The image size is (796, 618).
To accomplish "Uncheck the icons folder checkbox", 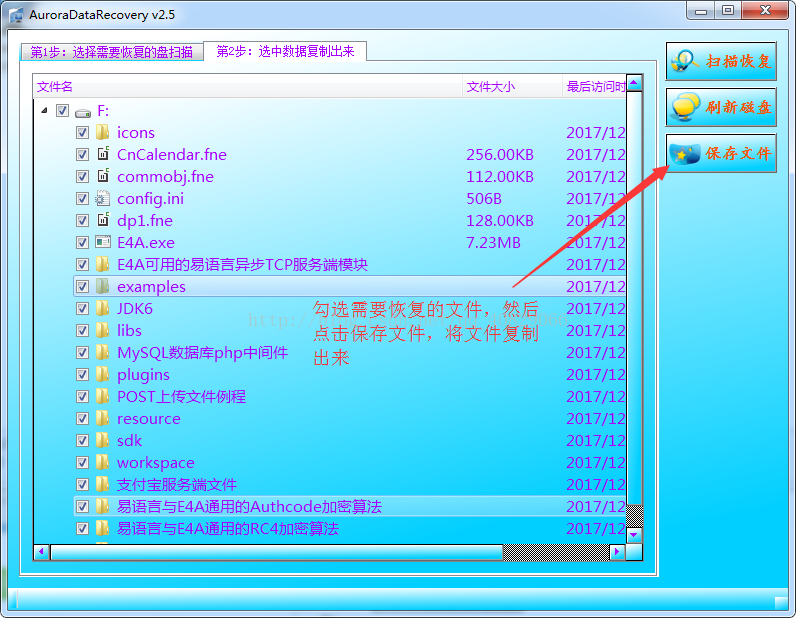I will coord(82,133).
